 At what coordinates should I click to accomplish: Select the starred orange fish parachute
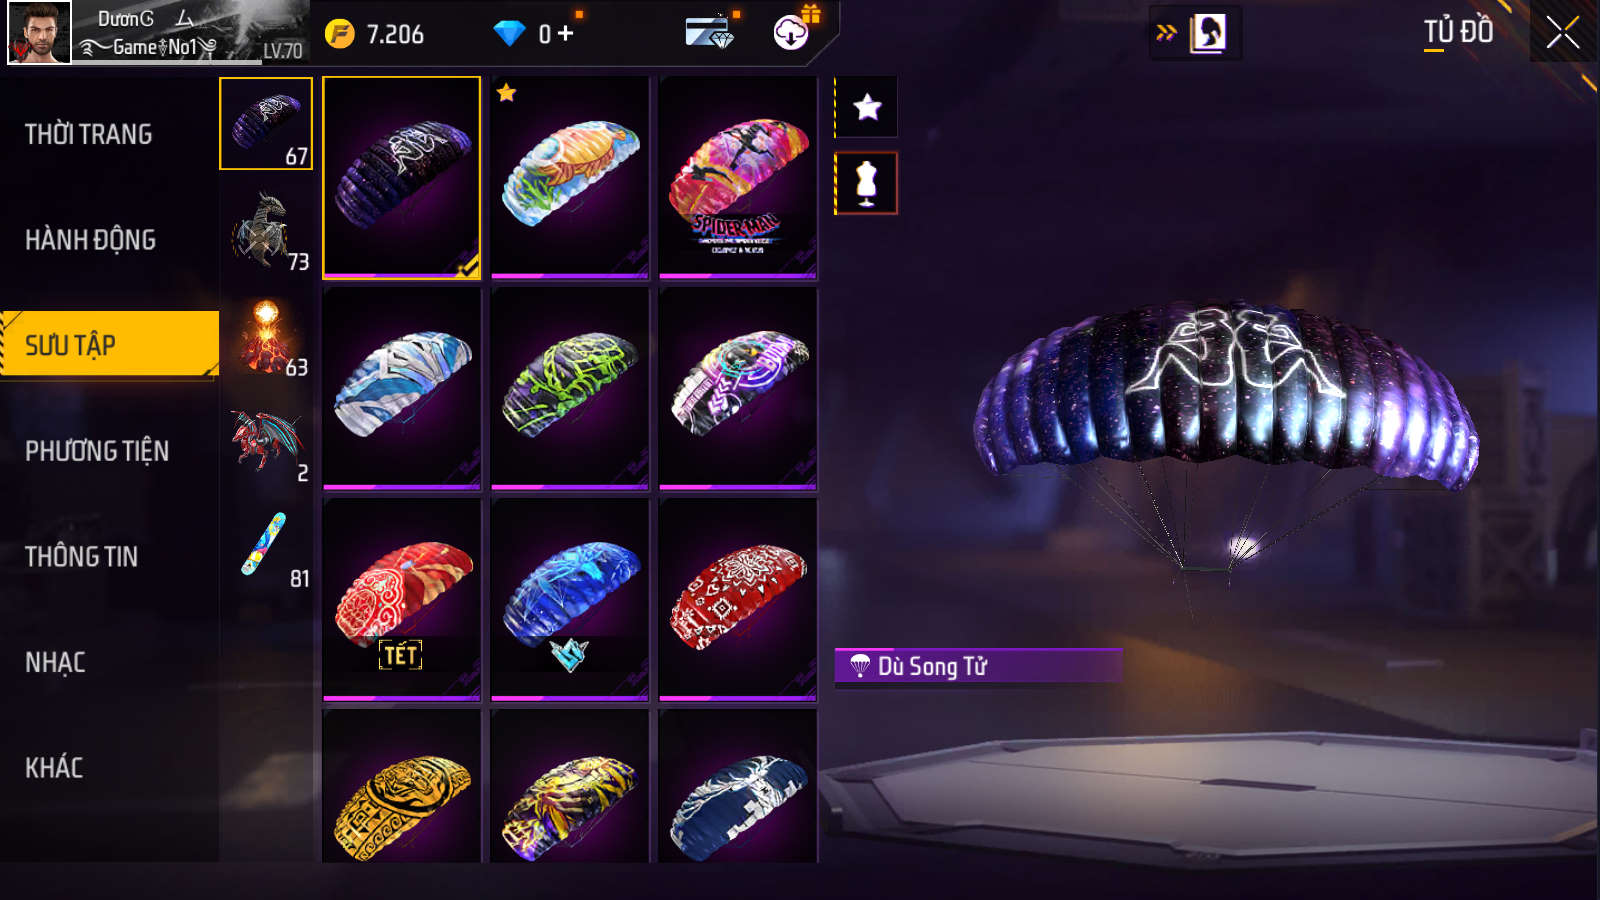point(570,177)
